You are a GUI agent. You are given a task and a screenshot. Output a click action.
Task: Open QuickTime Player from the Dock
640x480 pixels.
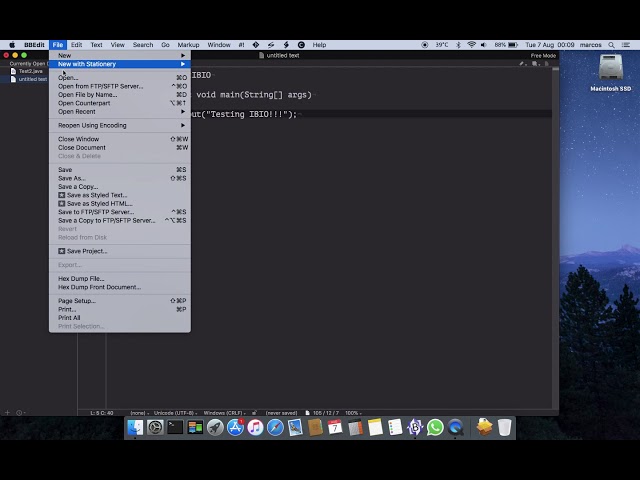click(455, 427)
